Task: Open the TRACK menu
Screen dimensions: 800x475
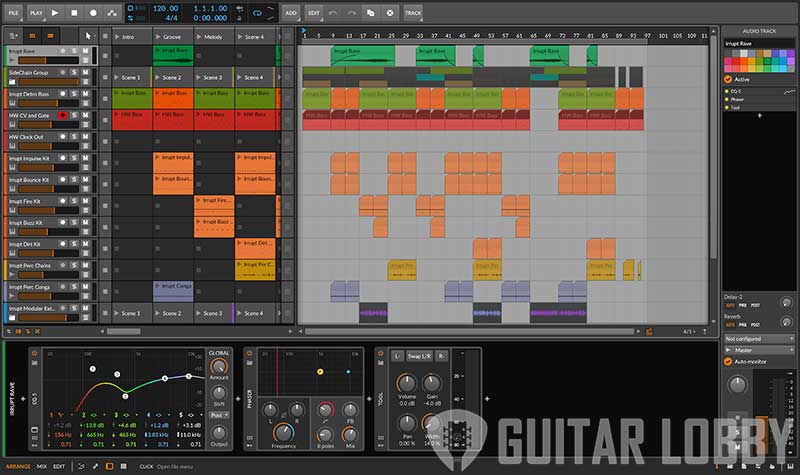Action: (413, 13)
